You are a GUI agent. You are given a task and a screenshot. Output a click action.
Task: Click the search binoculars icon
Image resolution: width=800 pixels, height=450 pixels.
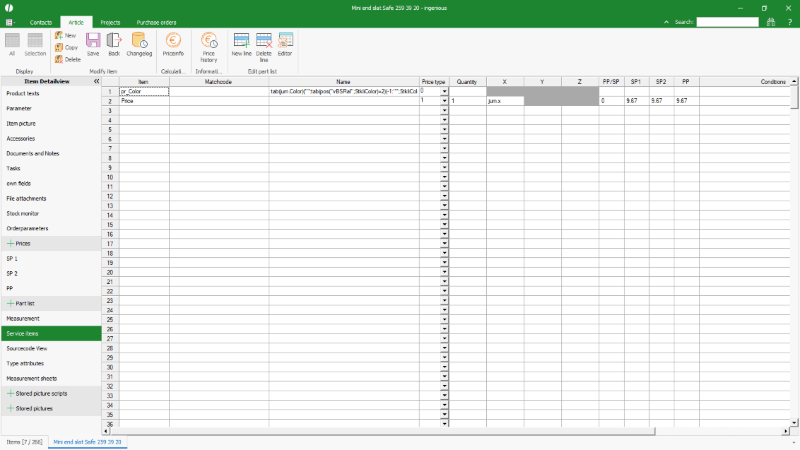[771, 22]
